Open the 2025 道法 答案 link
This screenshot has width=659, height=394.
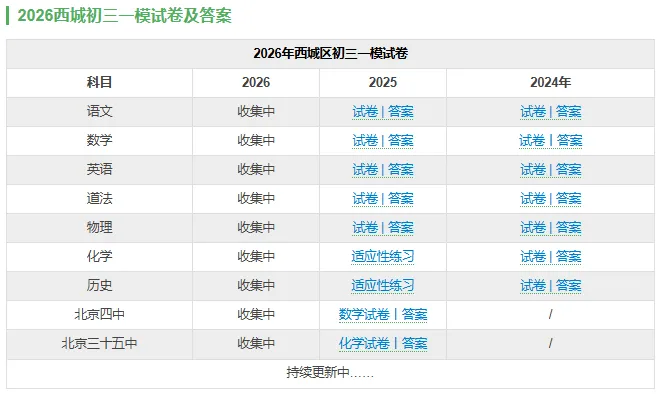401,198
